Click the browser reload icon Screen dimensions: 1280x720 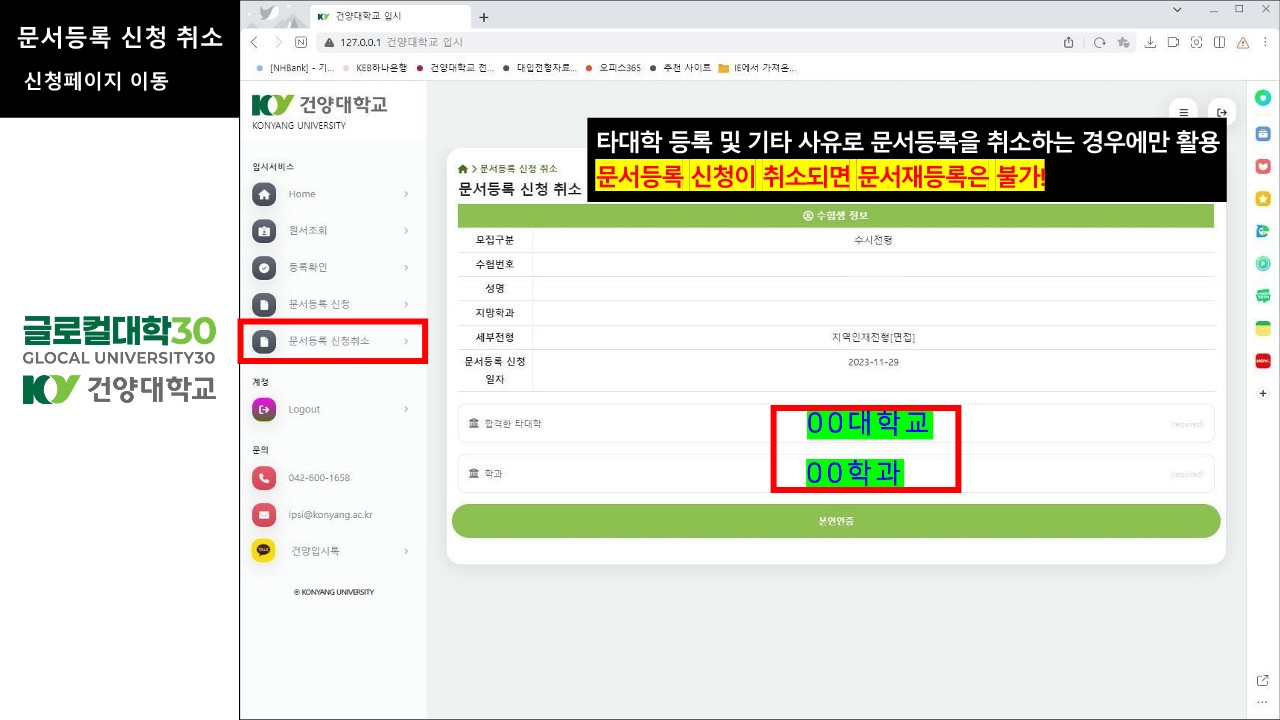pos(1099,42)
